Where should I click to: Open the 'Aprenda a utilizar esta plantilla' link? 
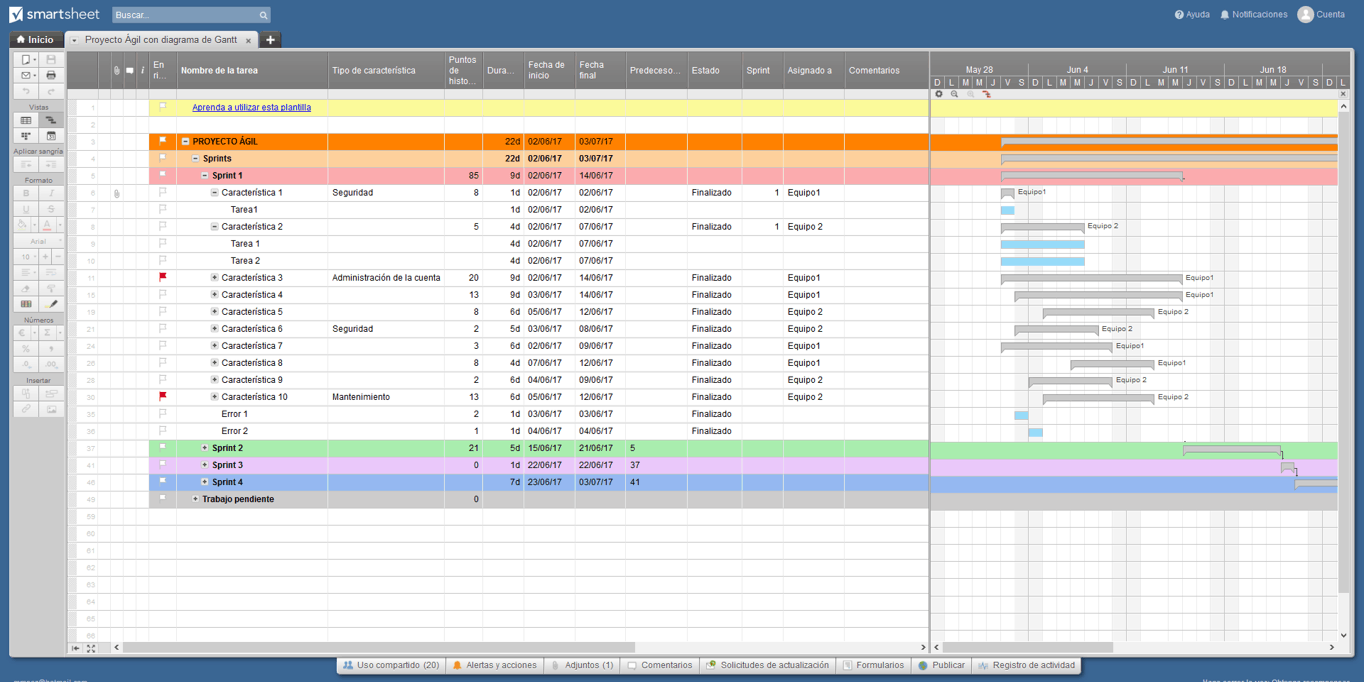(x=251, y=107)
